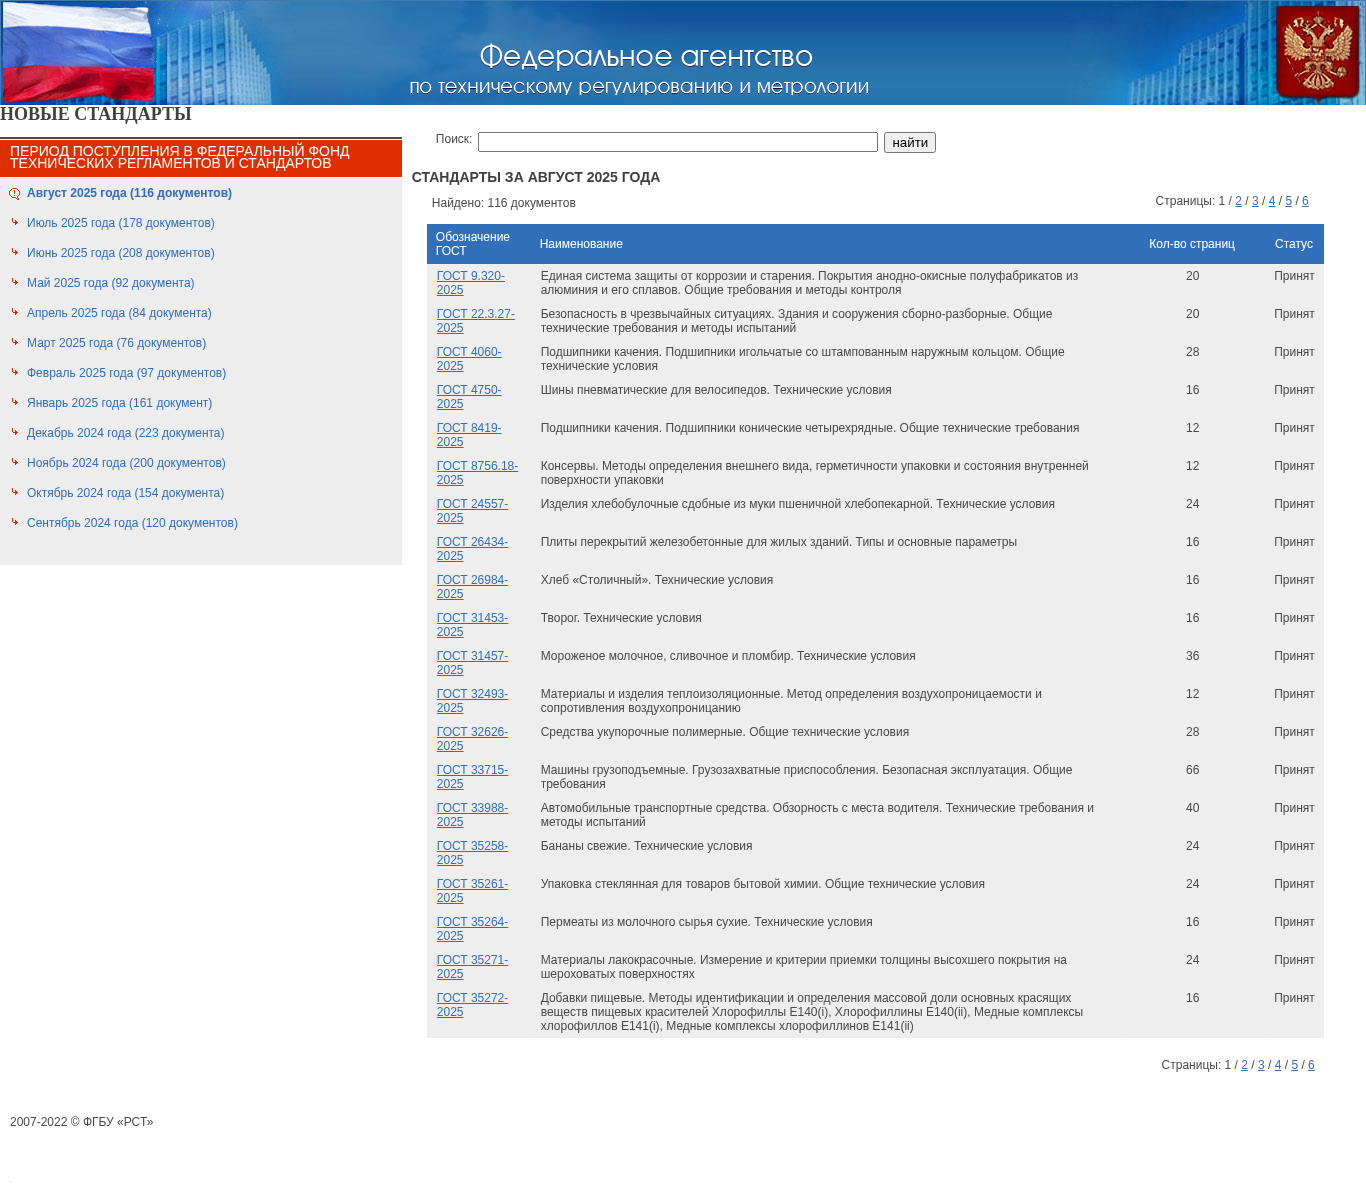This screenshot has height=1195, width=1366.
Task: Open Июль 2025 года (178 документов)
Action: 121,223
